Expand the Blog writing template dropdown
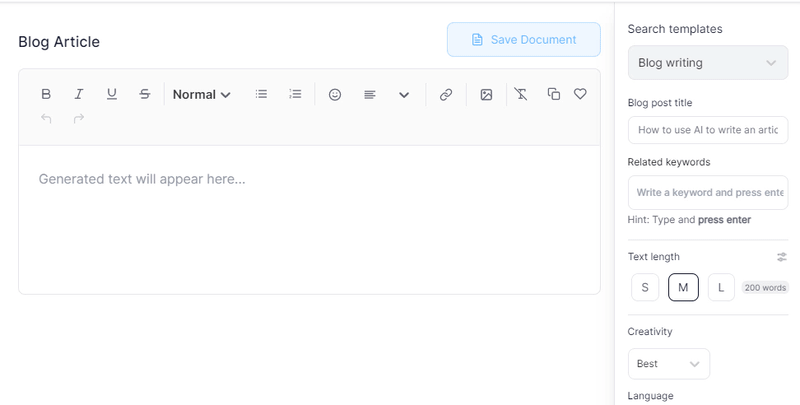The height and width of the screenshot is (405, 800). coord(708,63)
